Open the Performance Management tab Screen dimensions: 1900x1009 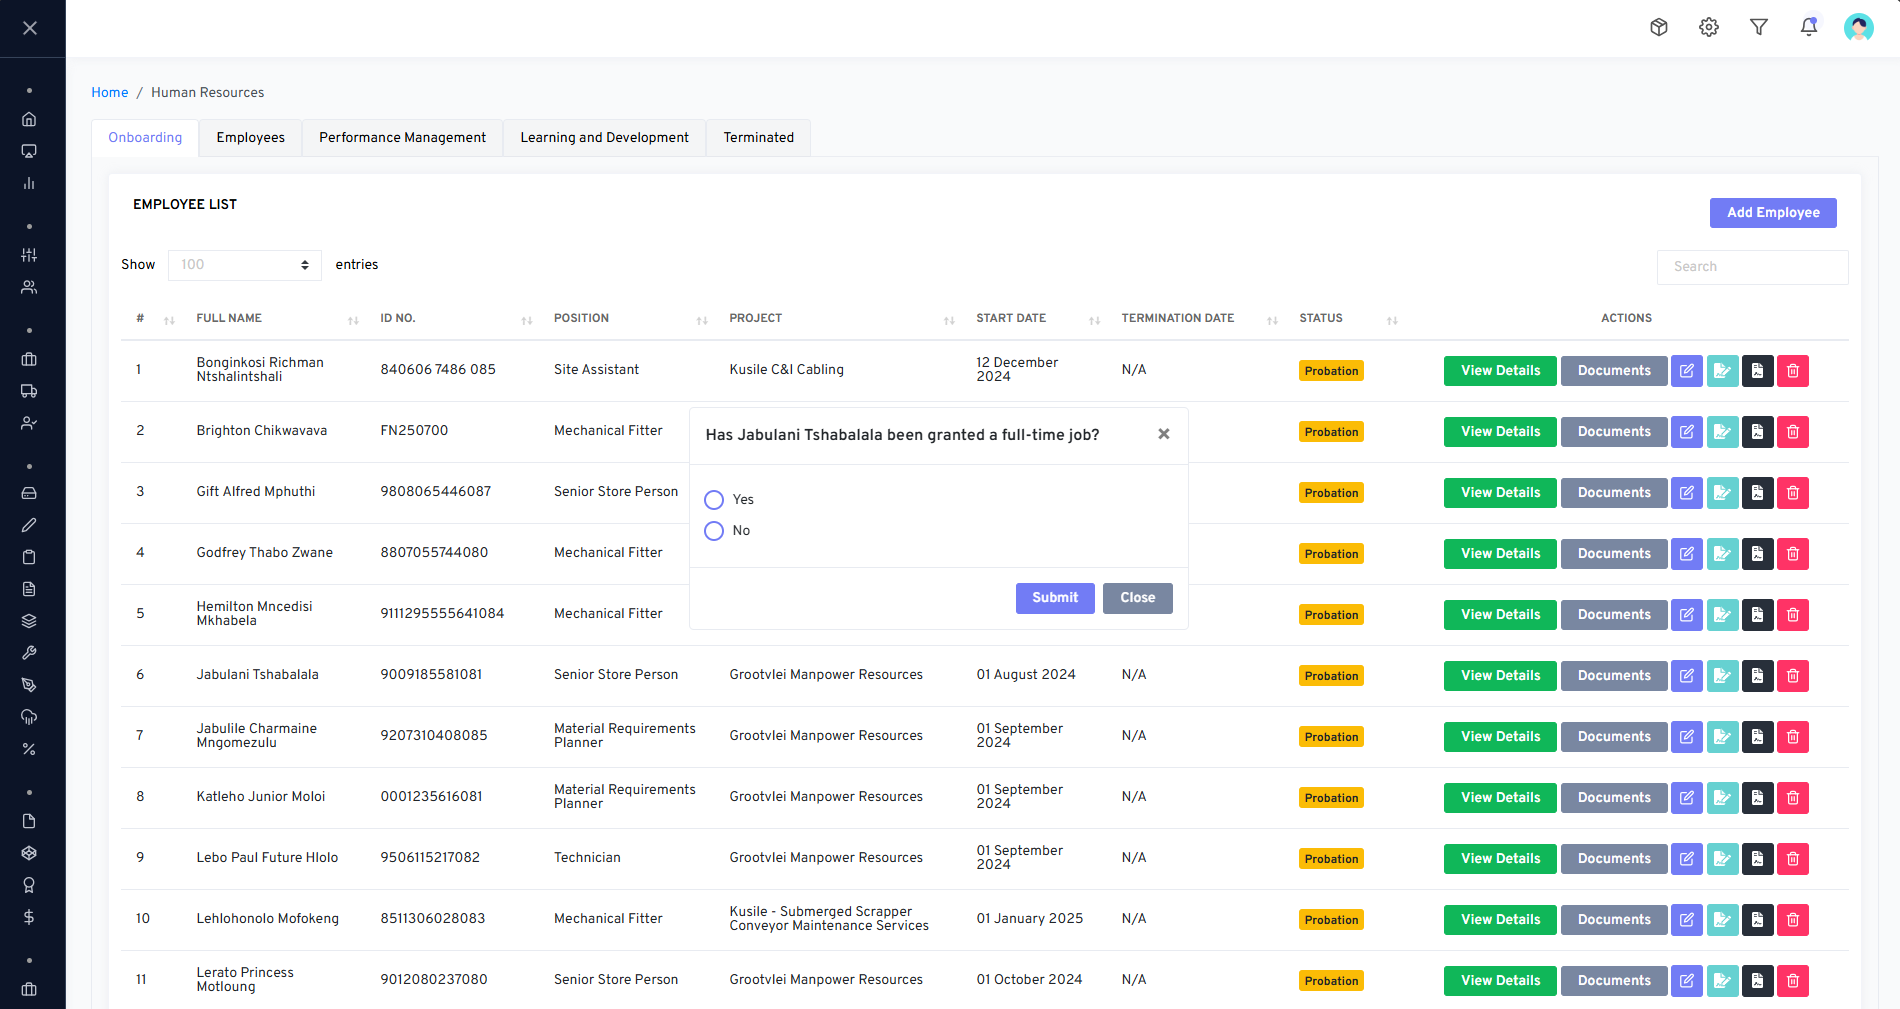click(402, 138)
